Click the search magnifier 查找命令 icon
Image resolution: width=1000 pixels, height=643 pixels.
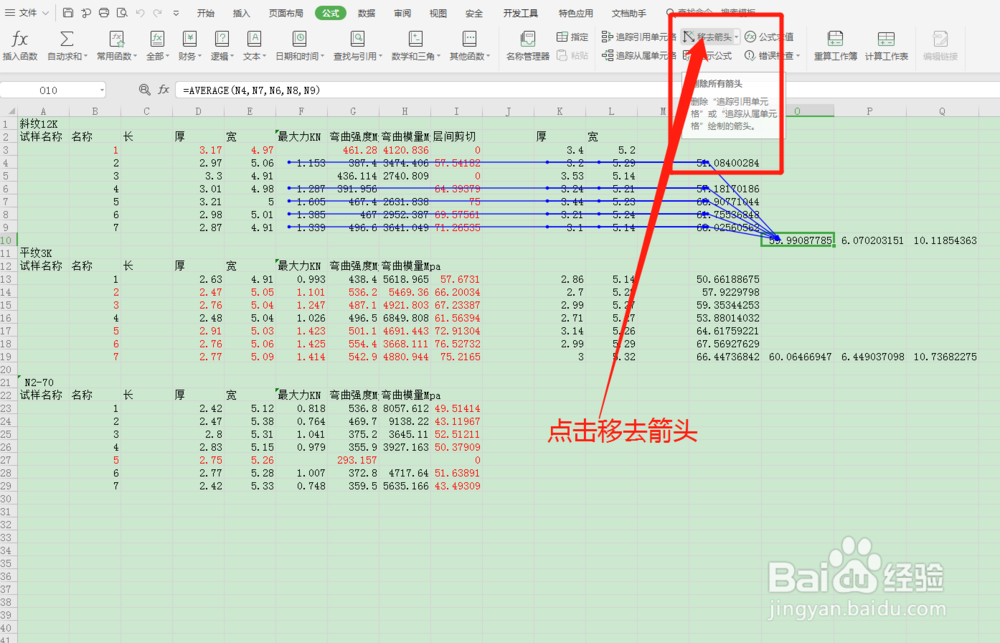coord(670,13)
